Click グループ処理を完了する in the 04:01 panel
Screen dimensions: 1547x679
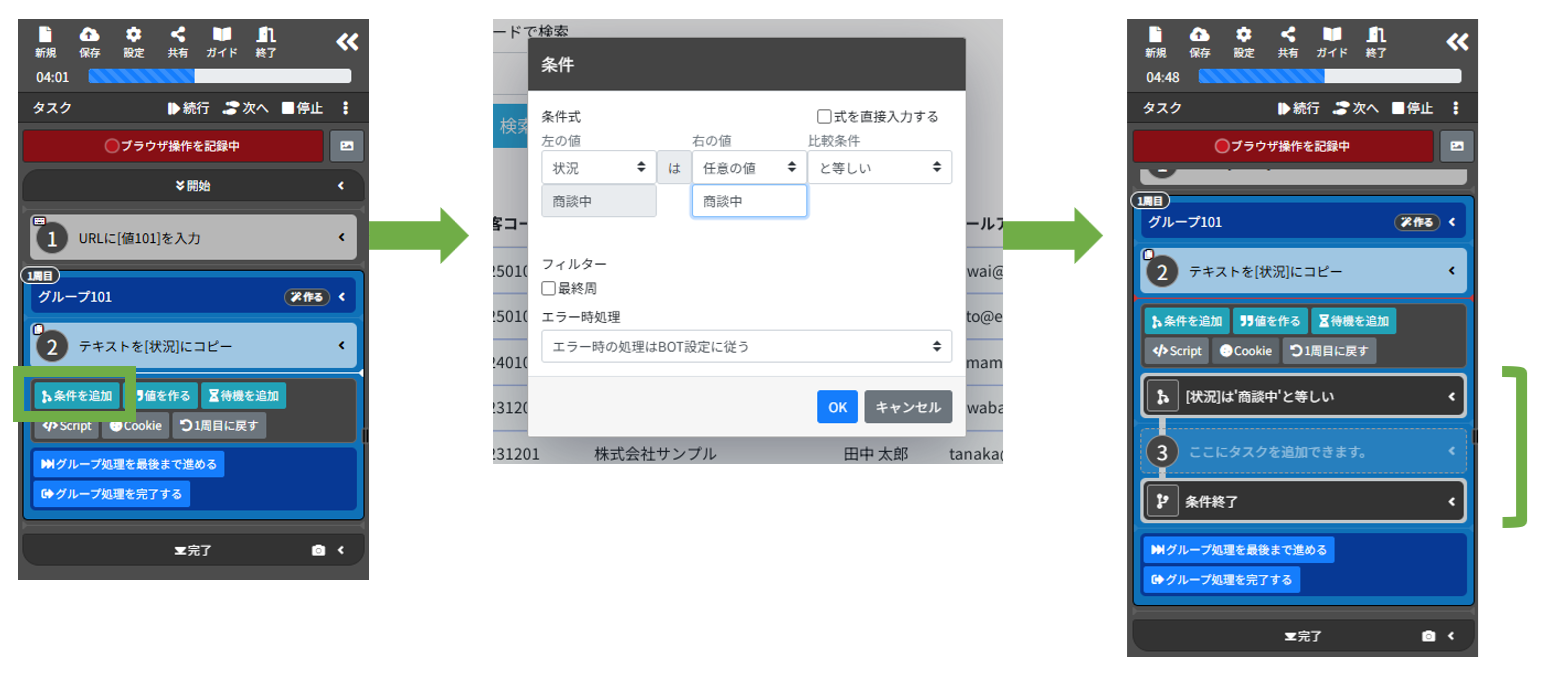pyautogui.click(x=112, y=494)
